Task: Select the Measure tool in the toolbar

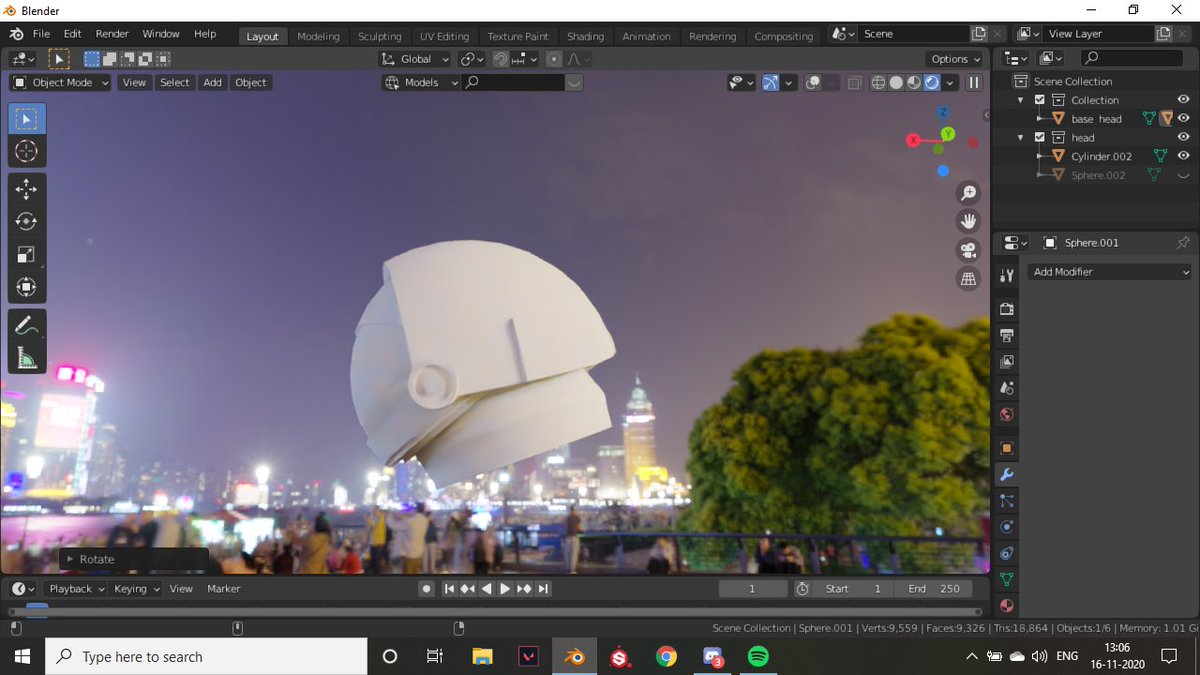Action: click(x=26, y=356)
